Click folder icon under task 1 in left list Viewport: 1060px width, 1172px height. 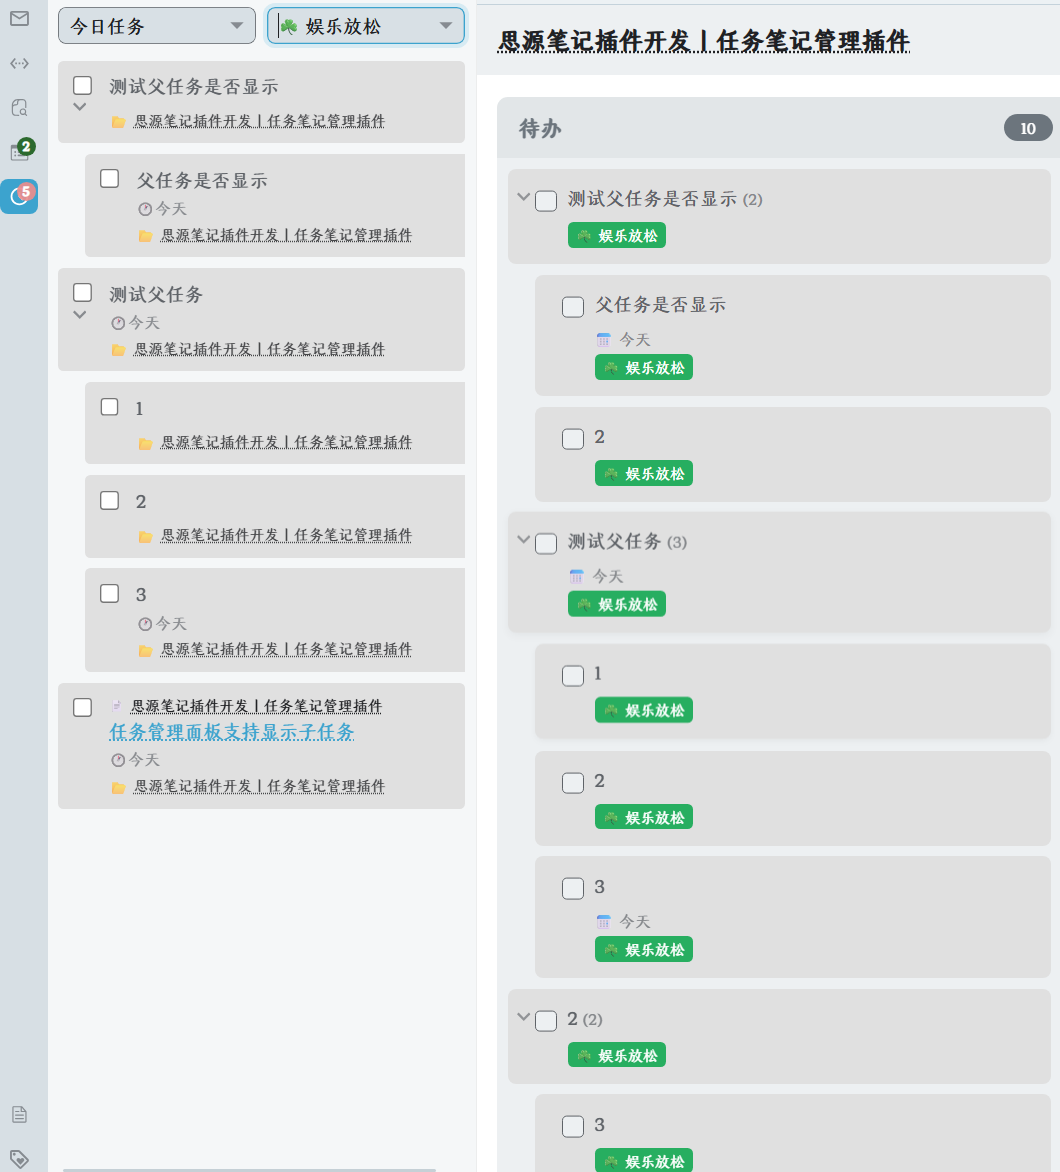pyautogui.click(x=146, y=444)
